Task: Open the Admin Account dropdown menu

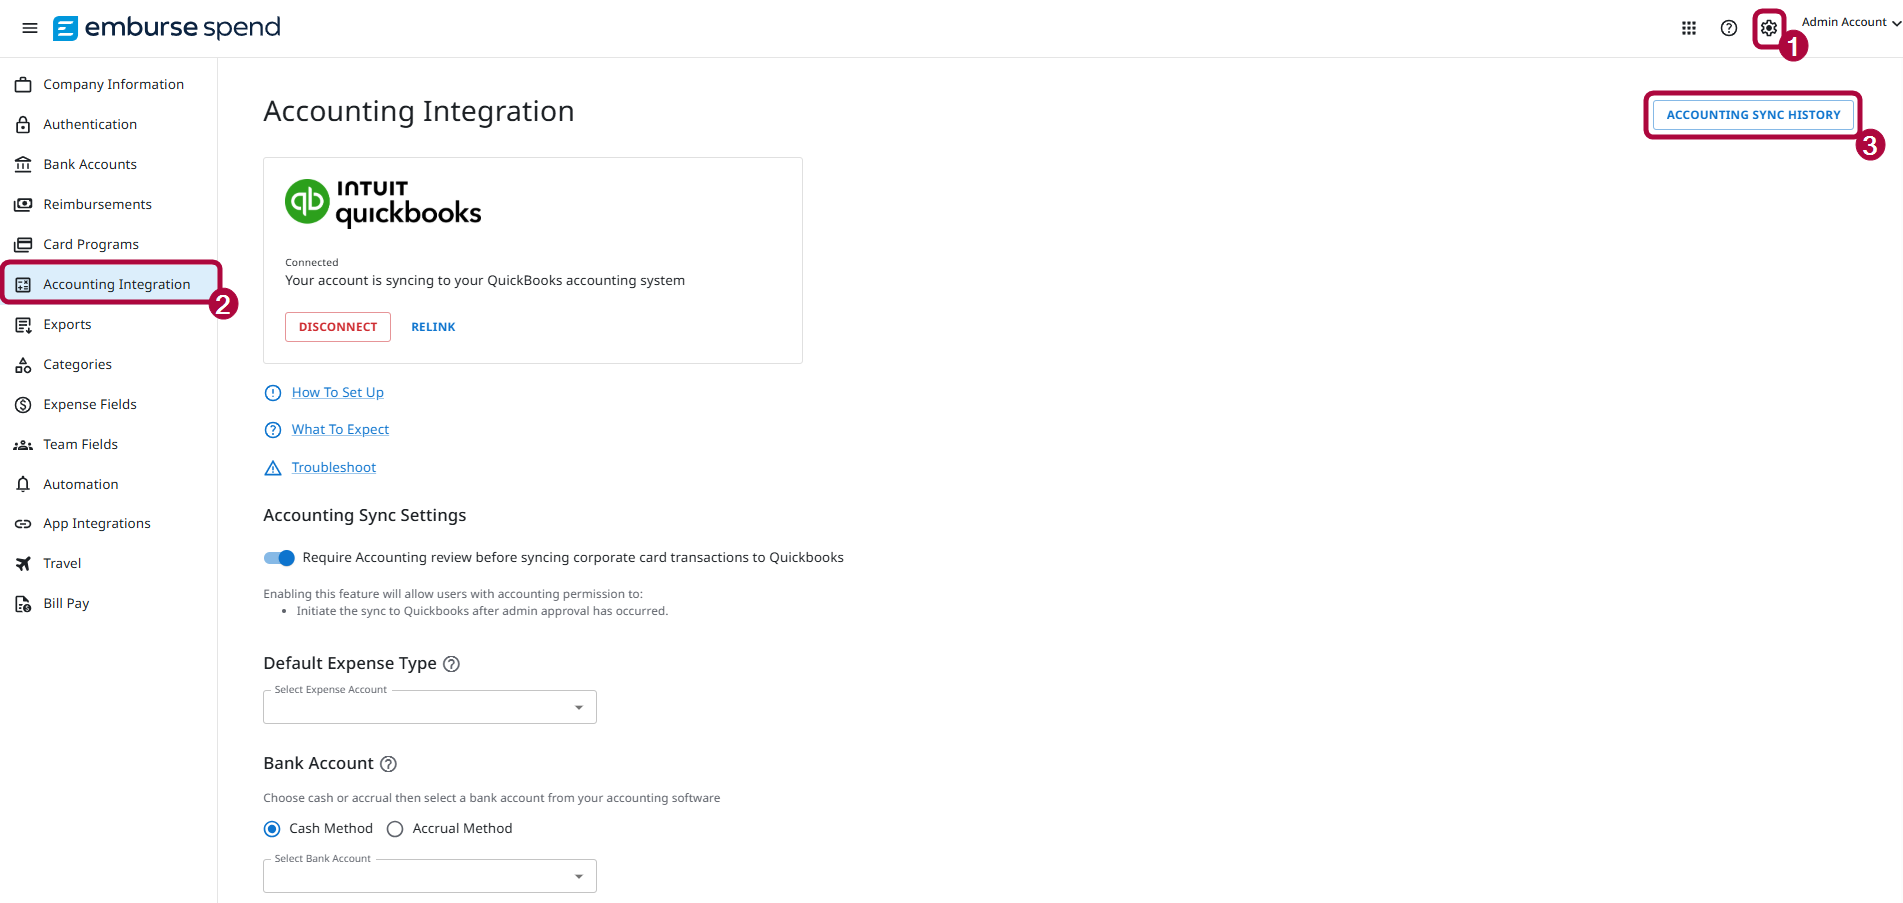Action: pyautogui.click(x=1851, y=22)
